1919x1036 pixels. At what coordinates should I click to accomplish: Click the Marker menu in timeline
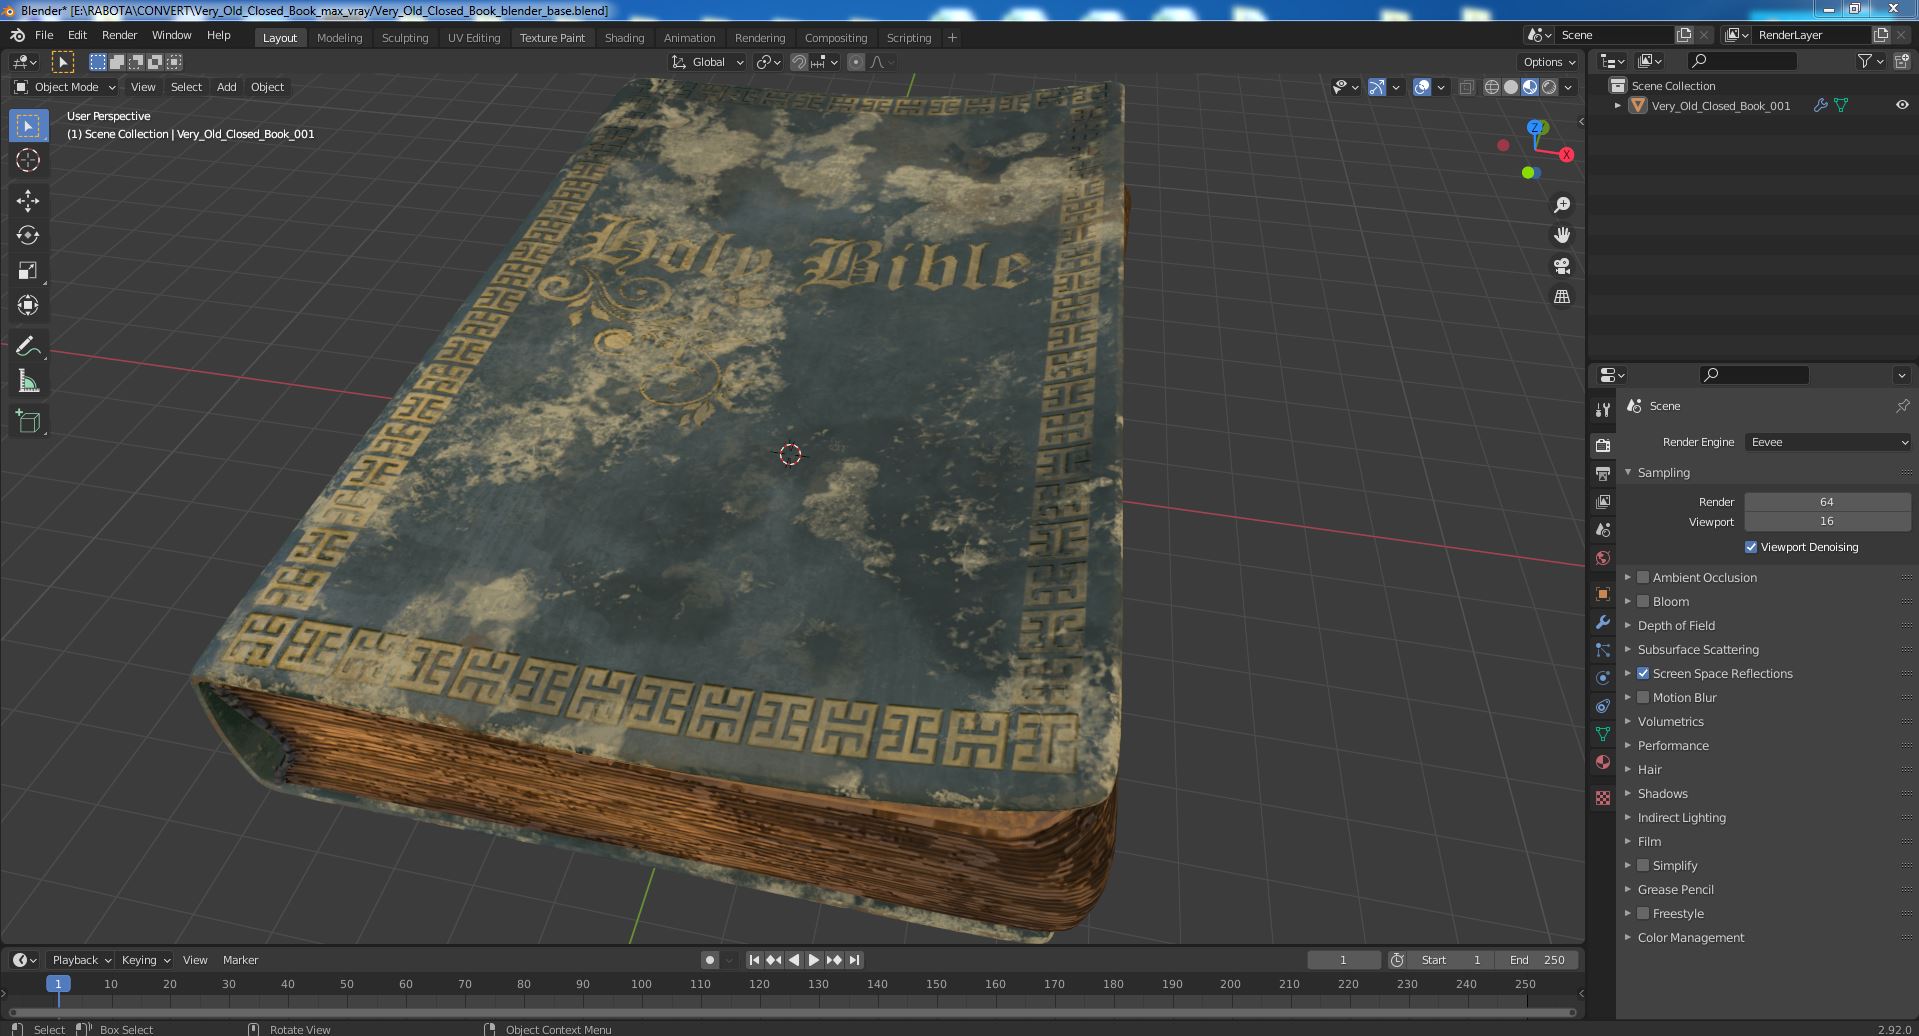point(240,960)
